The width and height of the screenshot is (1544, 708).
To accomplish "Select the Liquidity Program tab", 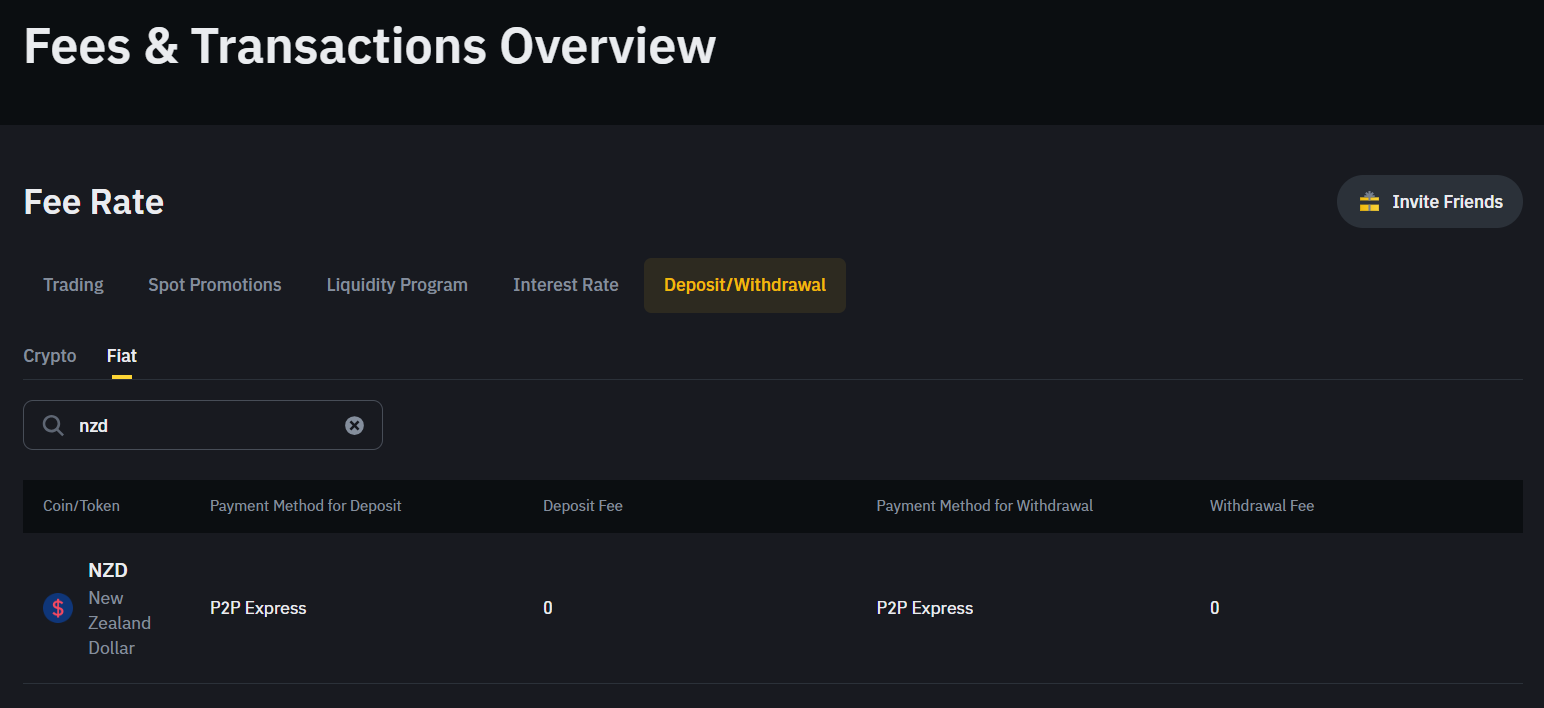I will point(397,285).
